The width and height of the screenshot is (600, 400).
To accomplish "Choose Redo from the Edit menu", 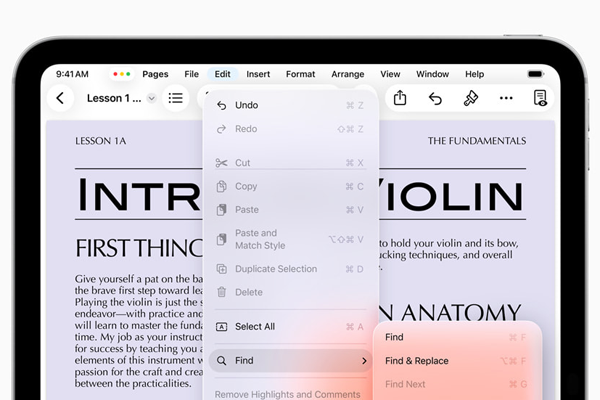I will 290,129.
